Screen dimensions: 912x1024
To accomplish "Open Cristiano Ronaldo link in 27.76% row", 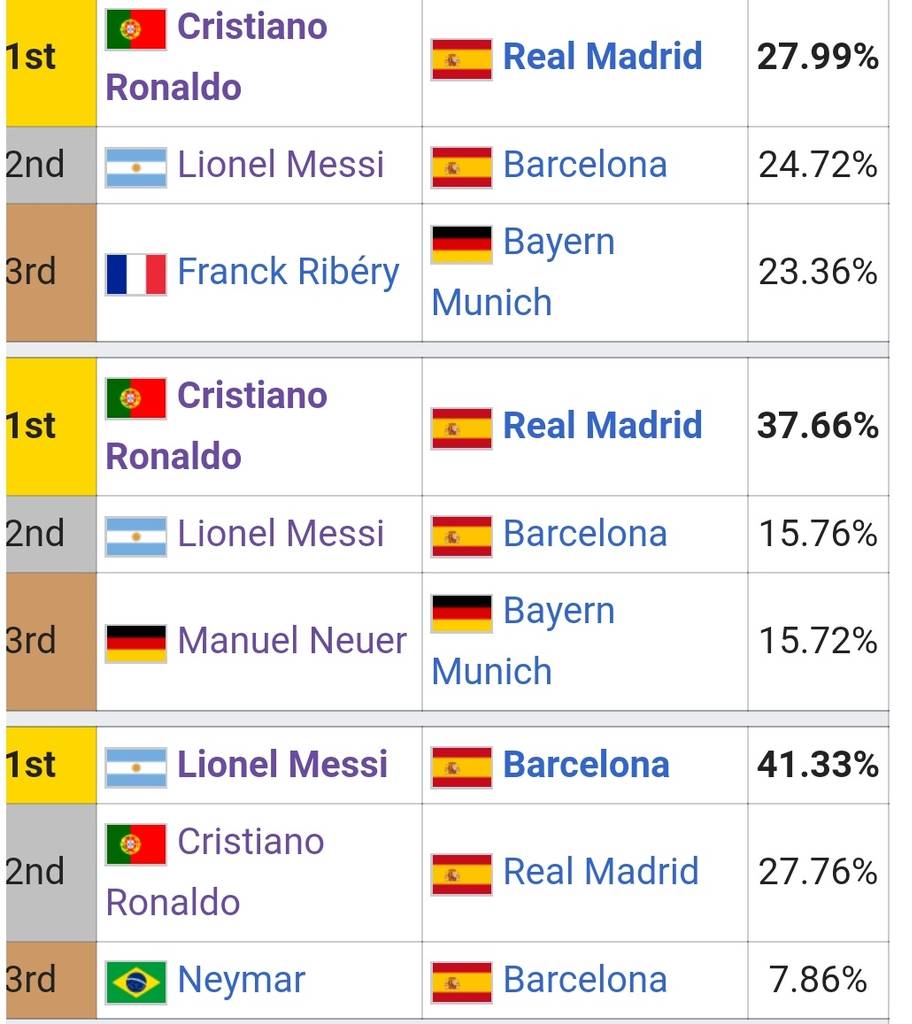I will coord(215,872).
